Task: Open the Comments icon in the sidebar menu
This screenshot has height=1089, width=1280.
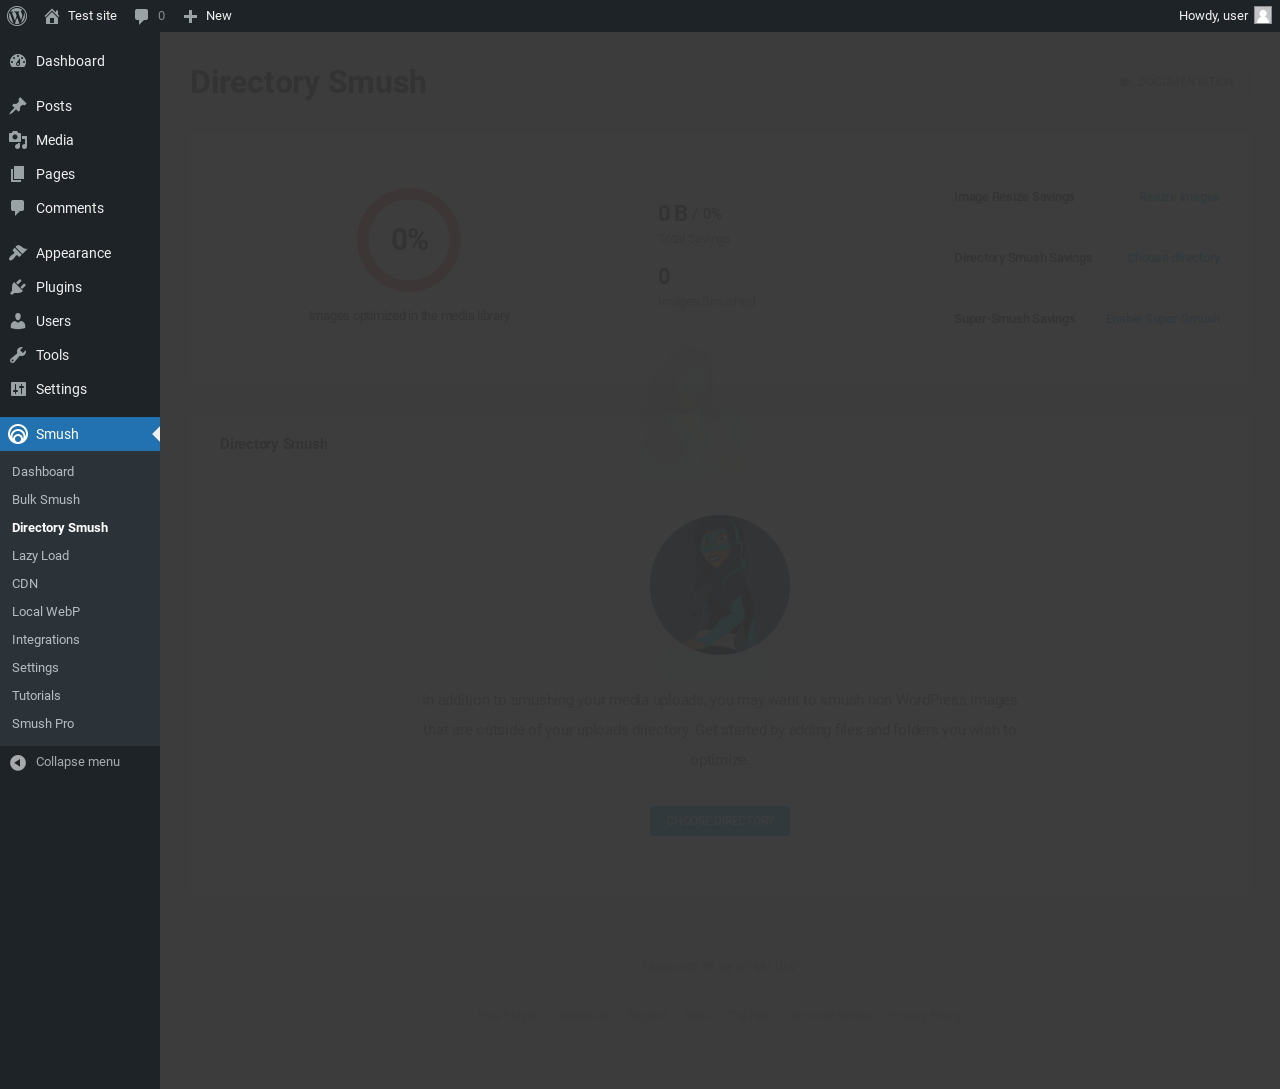Action: (x=18, y=208)
